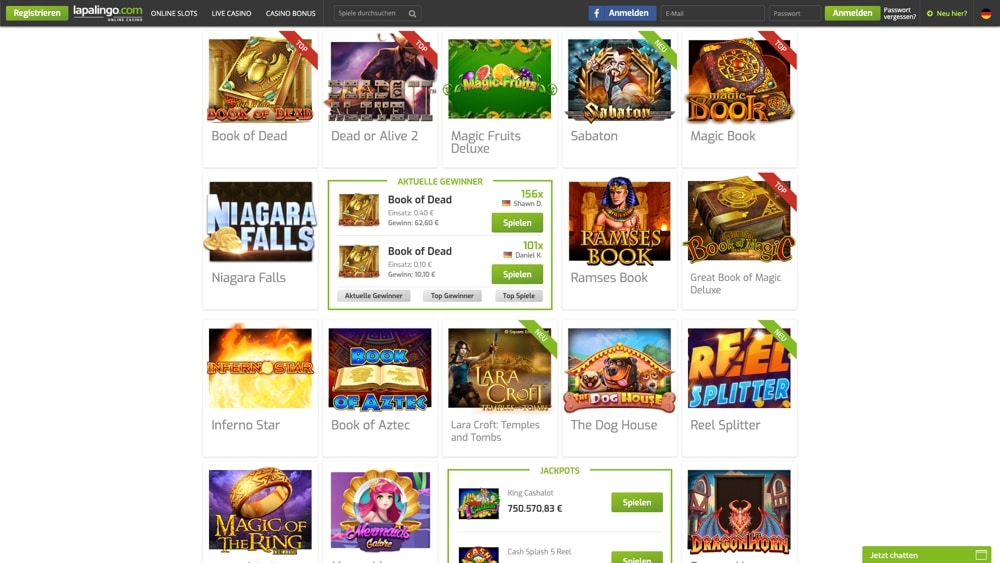The image size is (1000, 563).
Task: Open Reel Splitter game tile
Action: [x=739, y=388]
